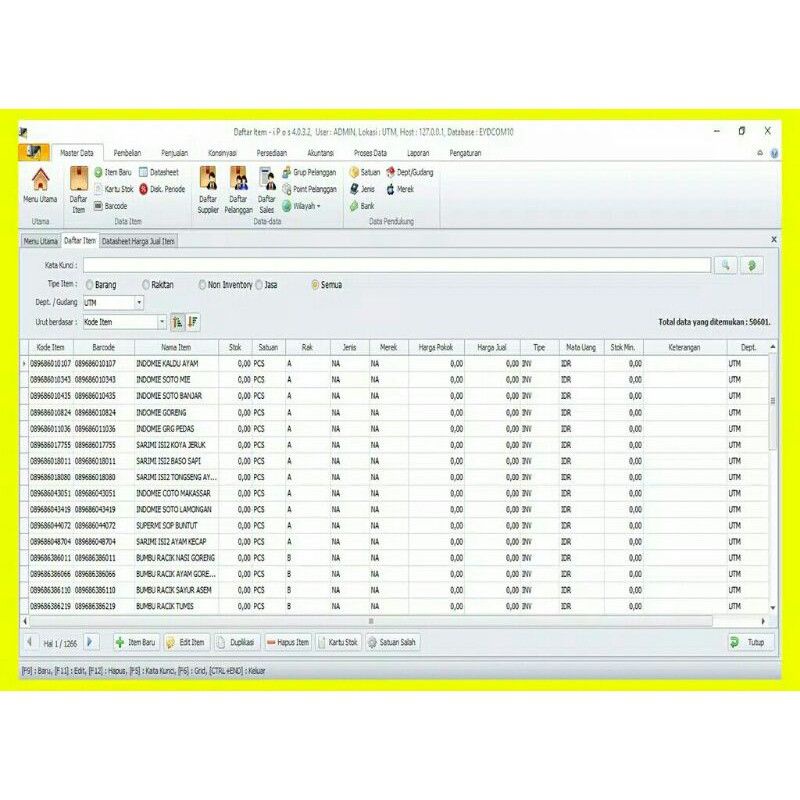Click the vertical scrollbar thumb
The width and height of the screenshot is (800, 800).
point(773,401)
